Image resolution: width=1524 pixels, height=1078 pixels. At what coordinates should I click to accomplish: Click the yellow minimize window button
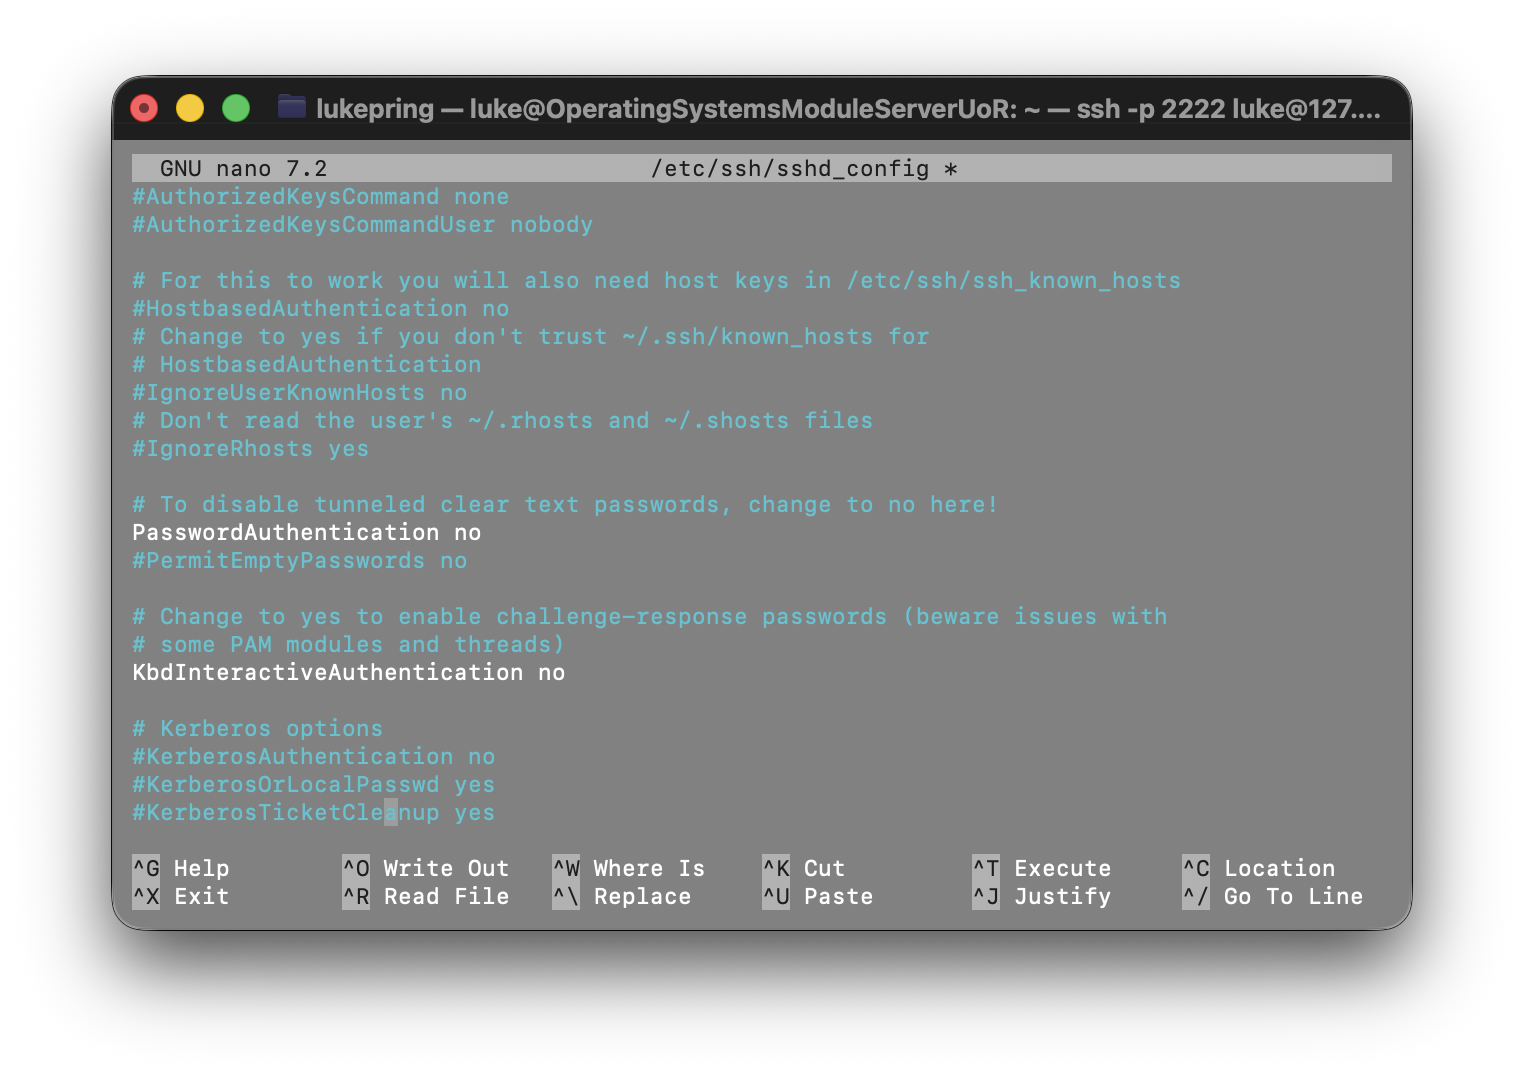190,108
